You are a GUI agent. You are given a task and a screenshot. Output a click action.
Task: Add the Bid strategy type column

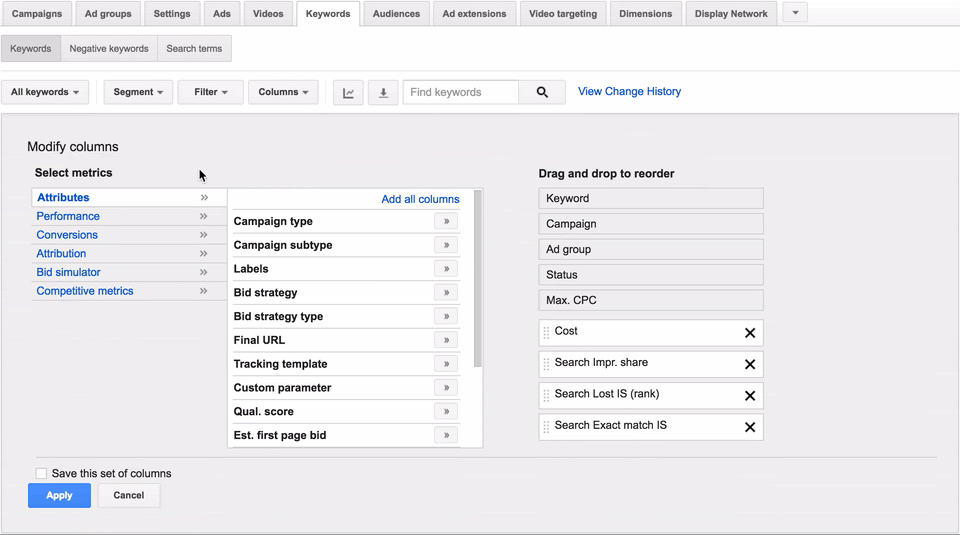446,316
